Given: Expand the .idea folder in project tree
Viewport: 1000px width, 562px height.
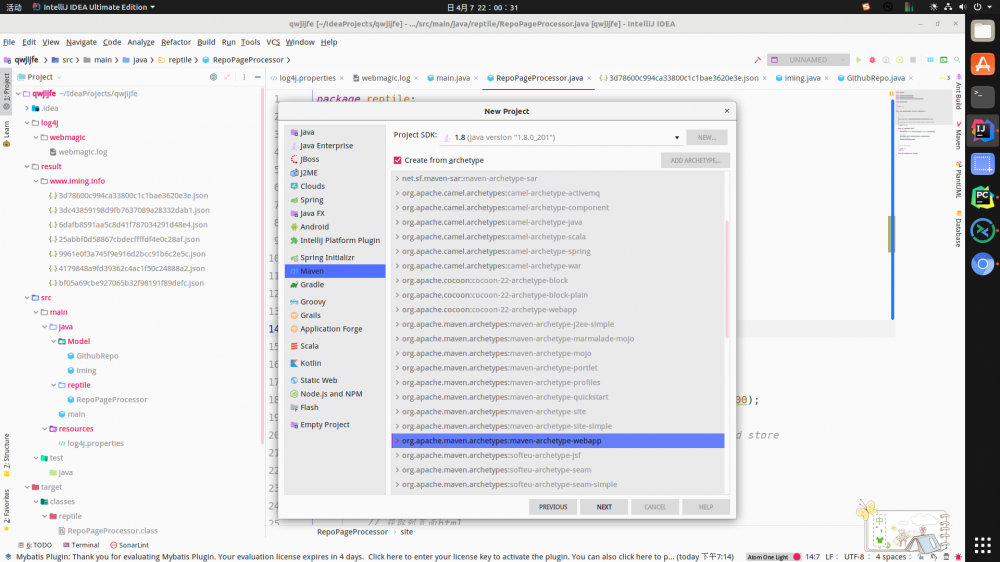Looking at the screenshot, I should (x=27, y=108).
